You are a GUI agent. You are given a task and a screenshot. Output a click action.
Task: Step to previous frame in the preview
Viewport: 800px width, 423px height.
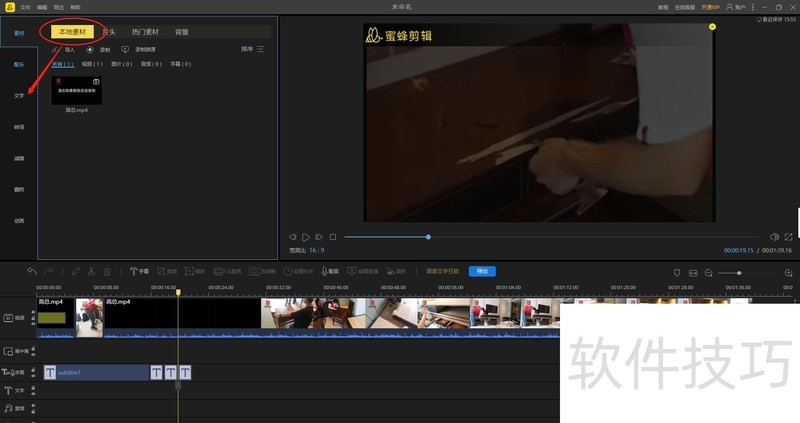pos(292,237)
